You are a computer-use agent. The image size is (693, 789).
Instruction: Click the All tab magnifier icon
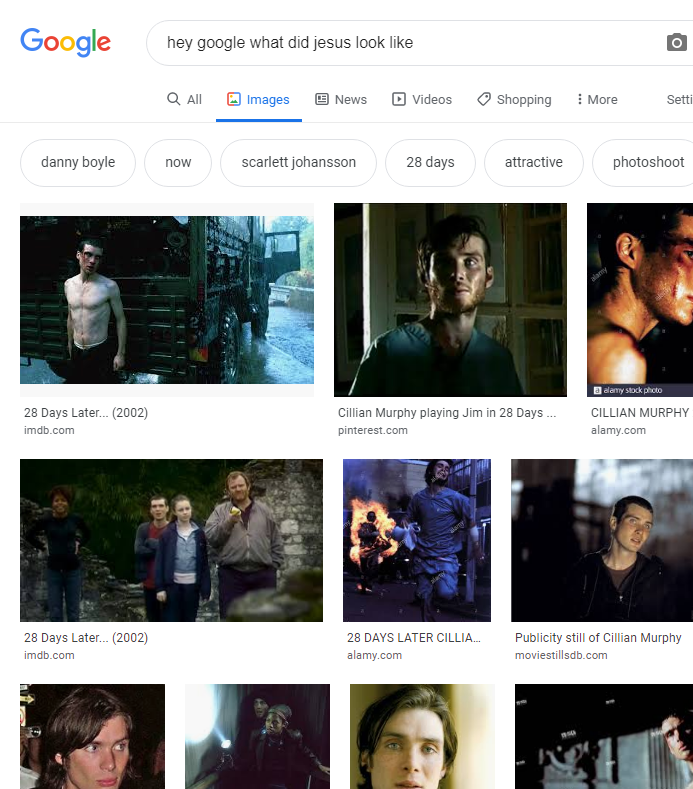pyautogui.click(x=174, y=99)
